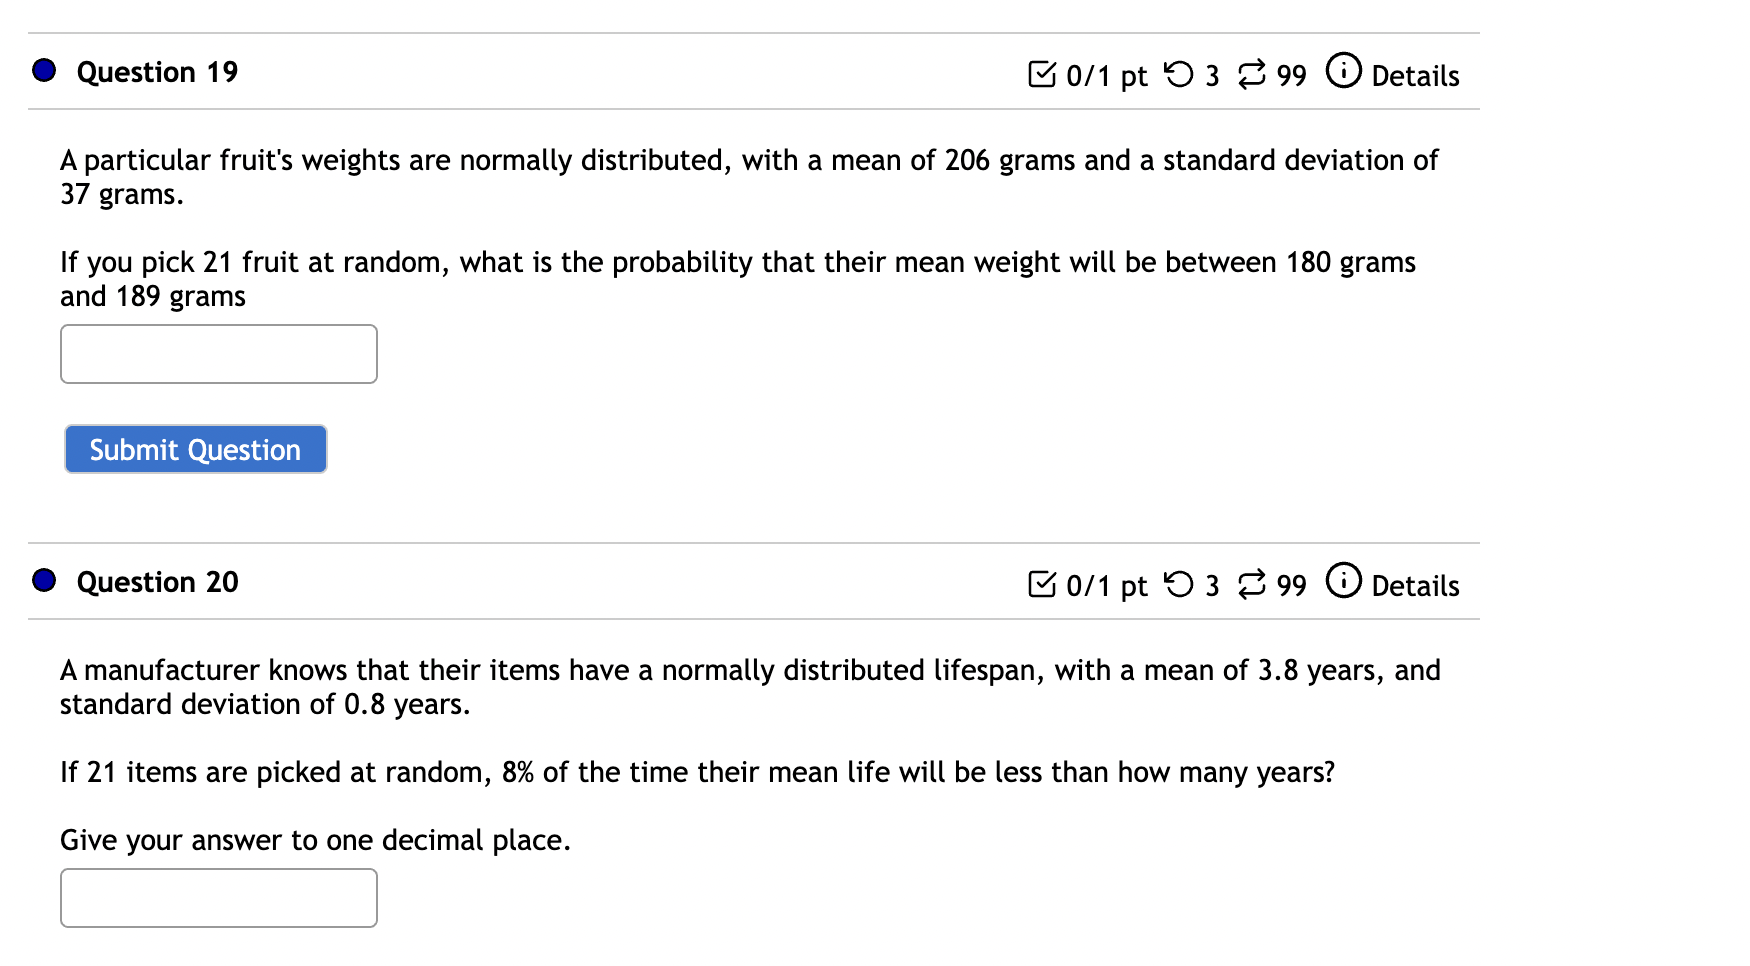The height and width of the screenshot is (966, 1750).
Task: Click the reattempt (99) icon for Question 20
Action: tap(1251, 583)
